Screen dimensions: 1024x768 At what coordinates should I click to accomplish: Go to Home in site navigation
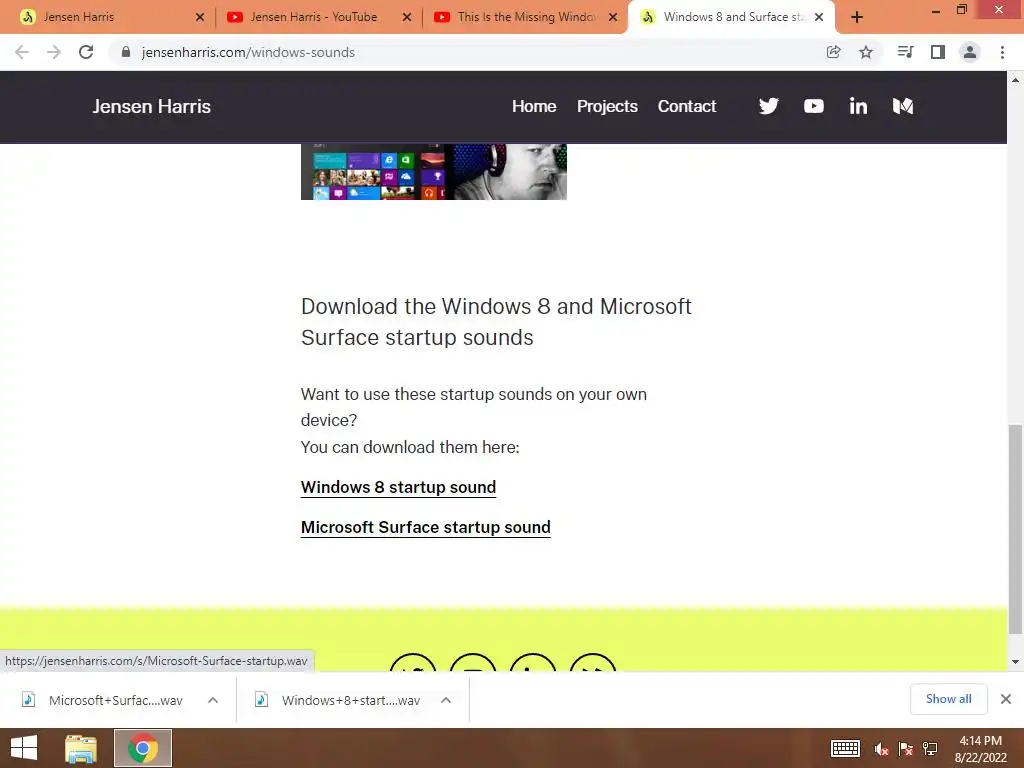pyautogui.click(x=534, y=106)
